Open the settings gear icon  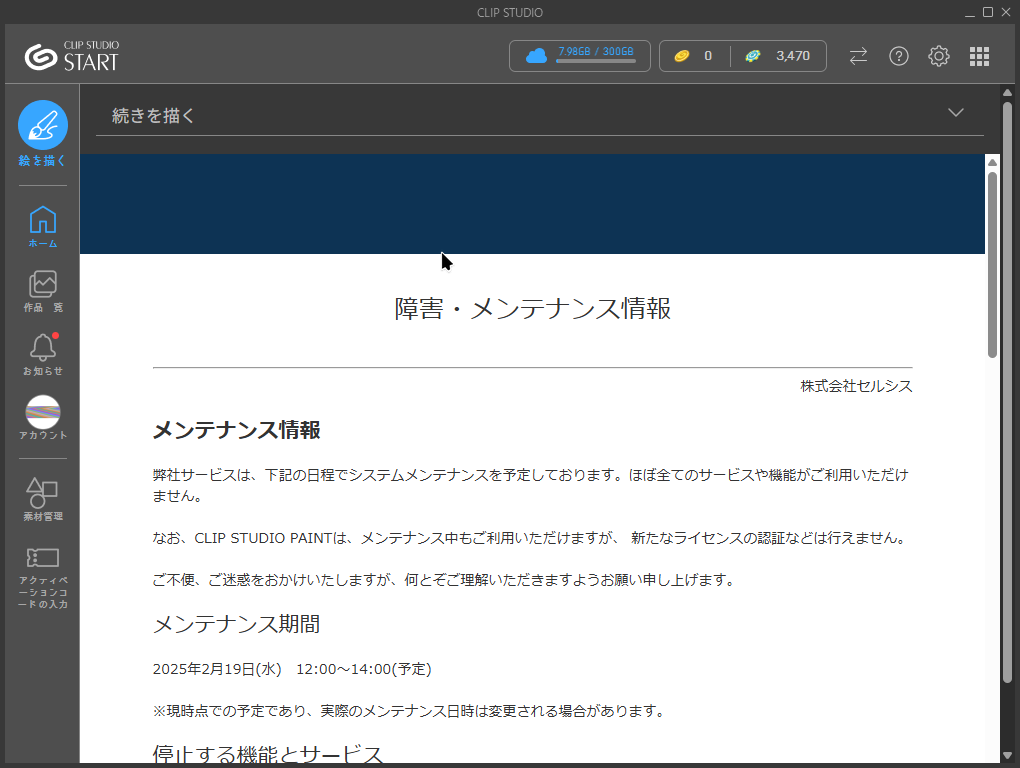[x=939, y=56]
